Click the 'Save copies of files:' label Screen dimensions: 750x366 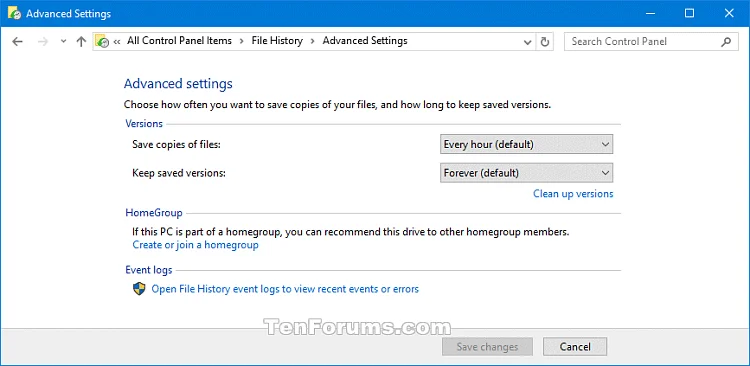coord(176,144)
